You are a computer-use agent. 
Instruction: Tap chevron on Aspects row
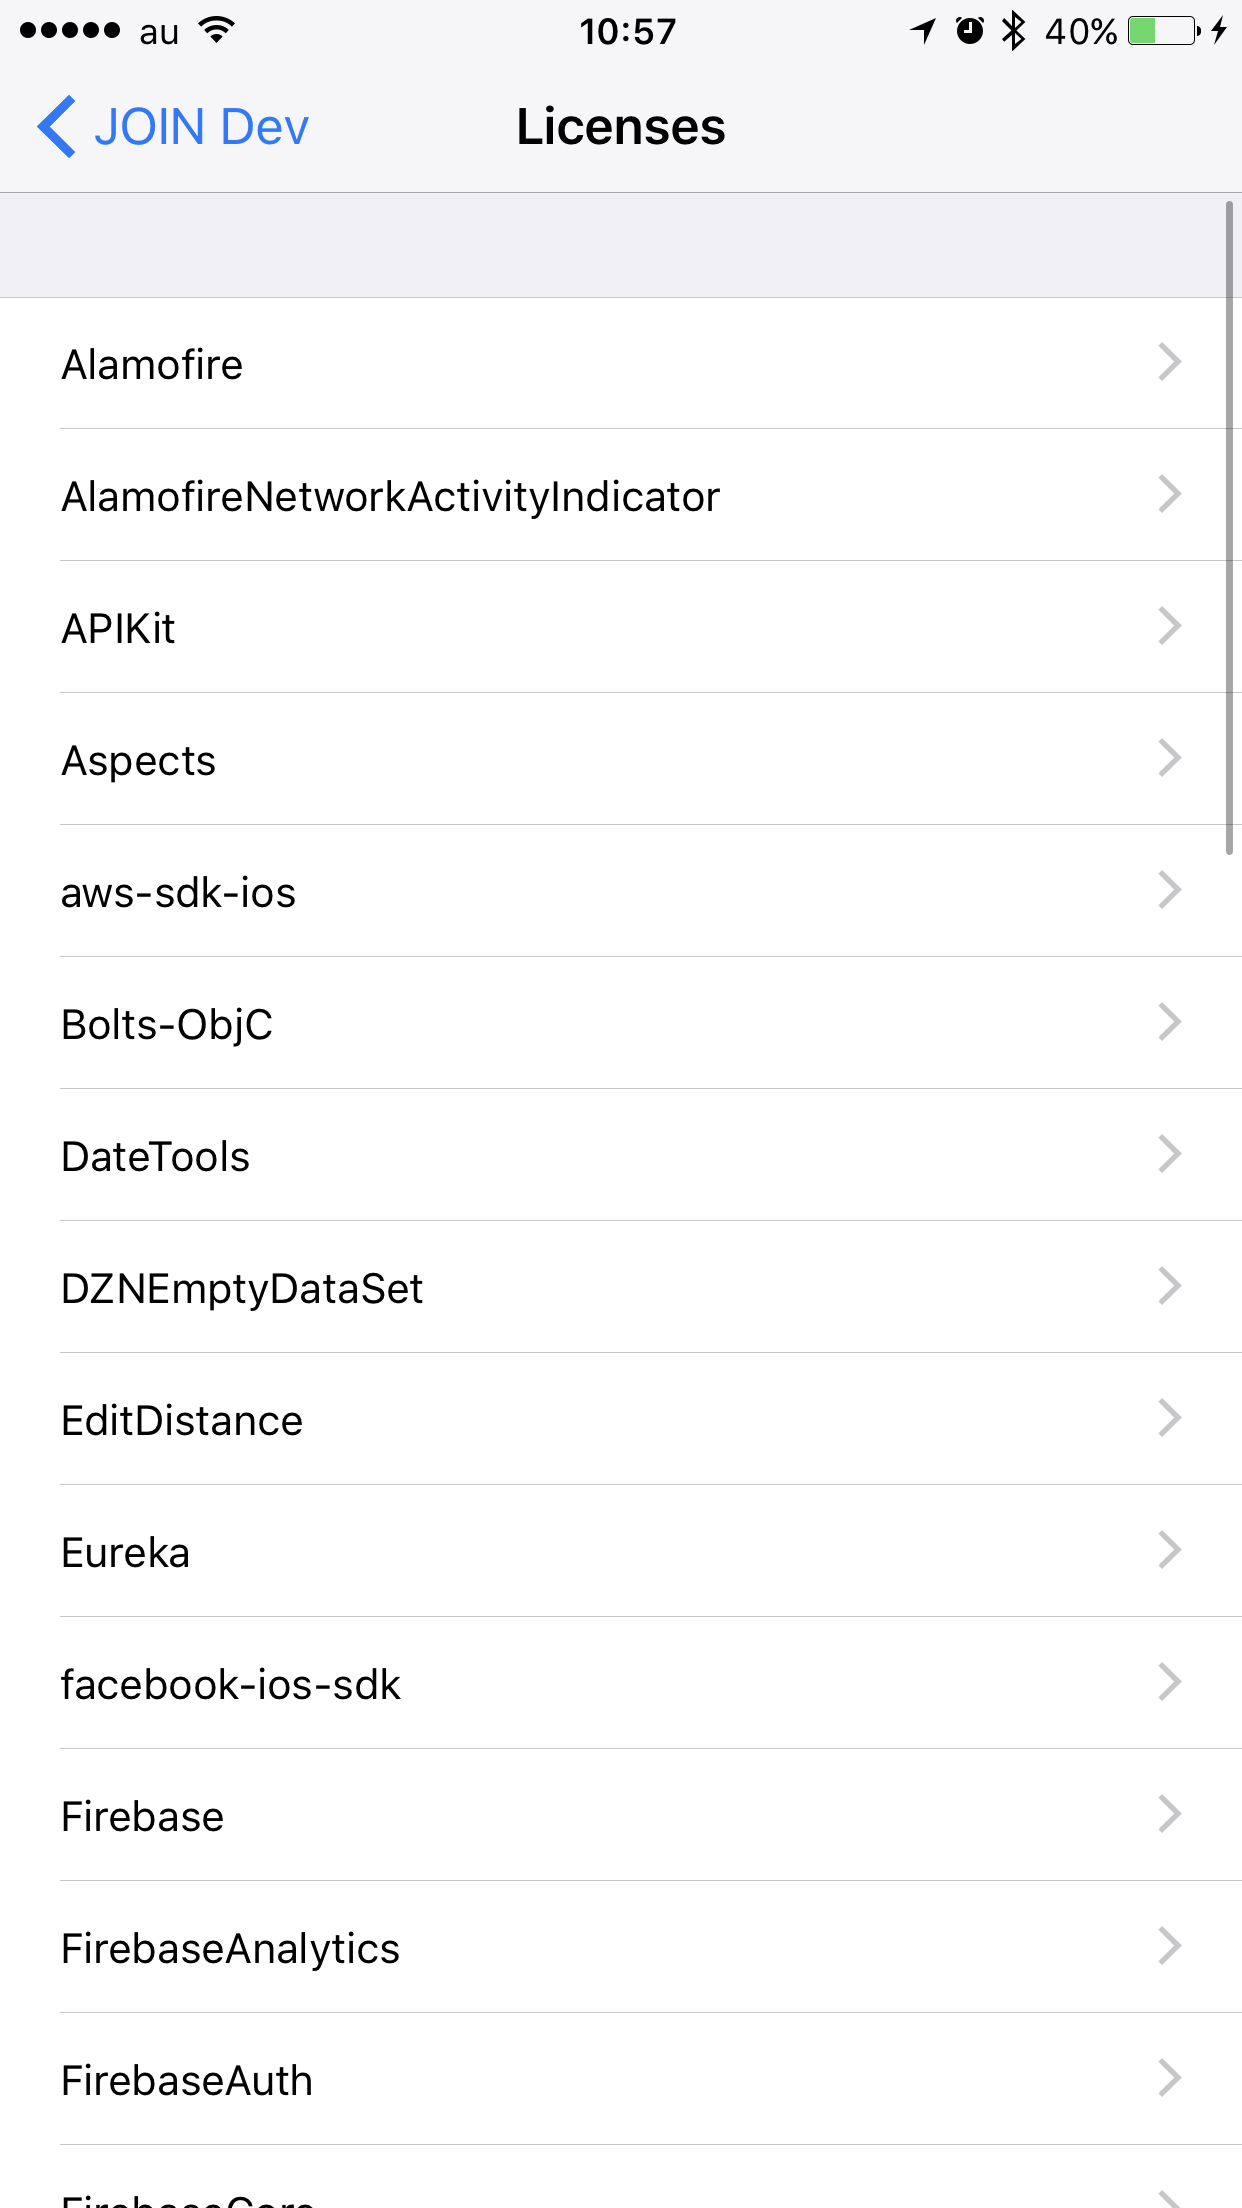tap(1169, 759)
